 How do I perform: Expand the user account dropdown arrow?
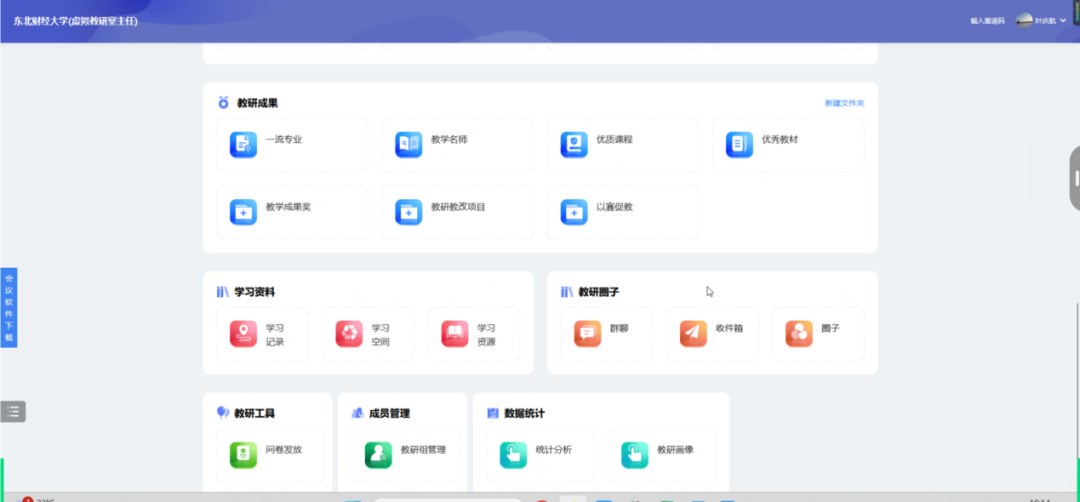[1063, 20]
